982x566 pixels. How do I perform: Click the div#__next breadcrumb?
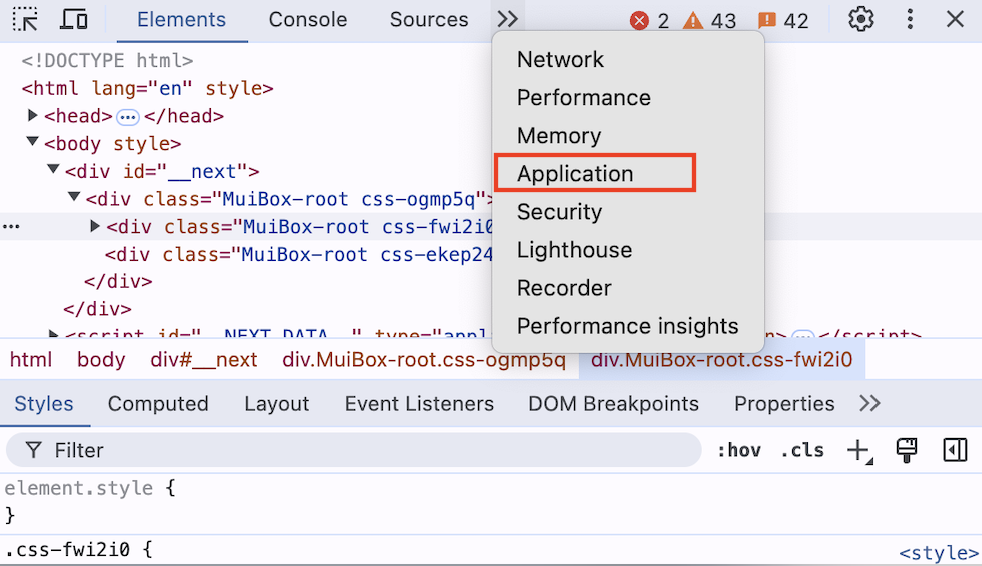point(204,360)
